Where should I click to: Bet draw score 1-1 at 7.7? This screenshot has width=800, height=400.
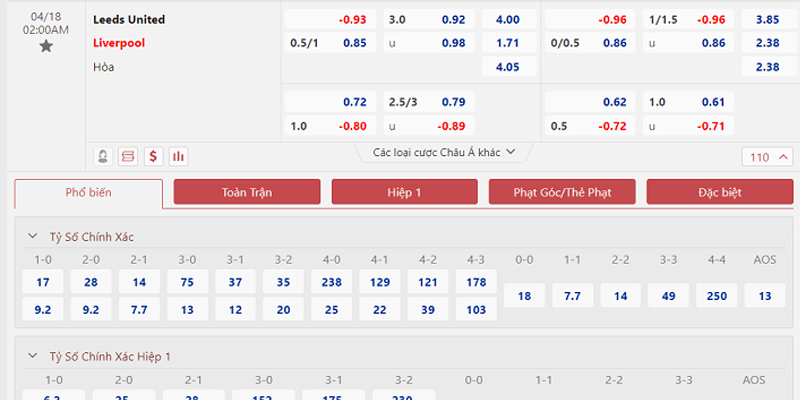[x=572, y=295]
